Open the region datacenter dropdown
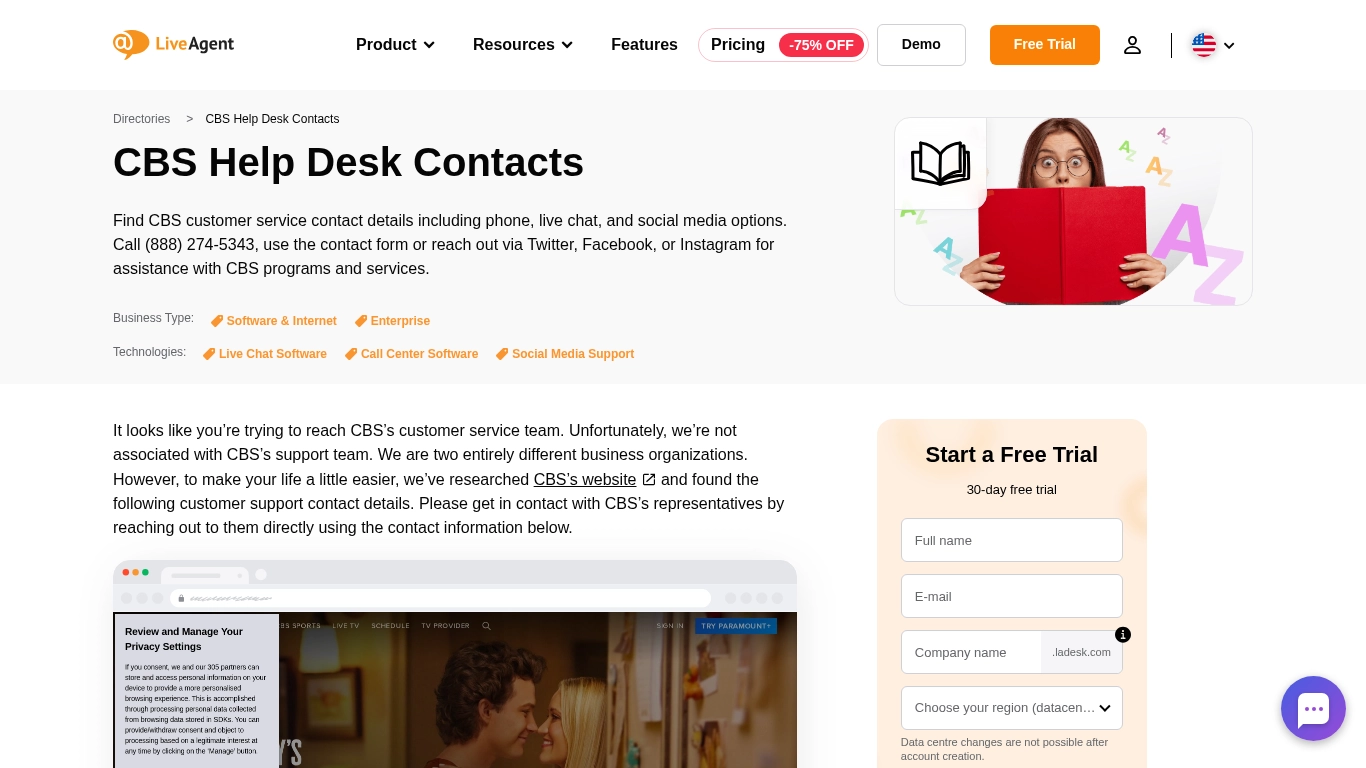1366x768 pixels. [x=1012, y=708]
